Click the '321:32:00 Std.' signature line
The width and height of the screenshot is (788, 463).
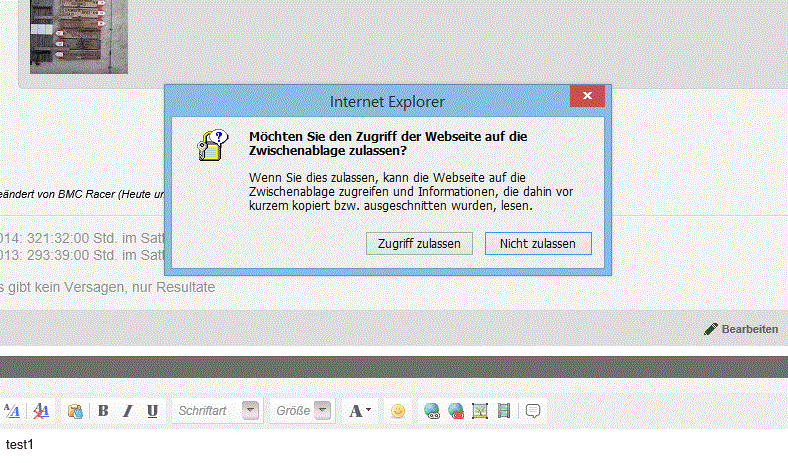coord(82,238)
